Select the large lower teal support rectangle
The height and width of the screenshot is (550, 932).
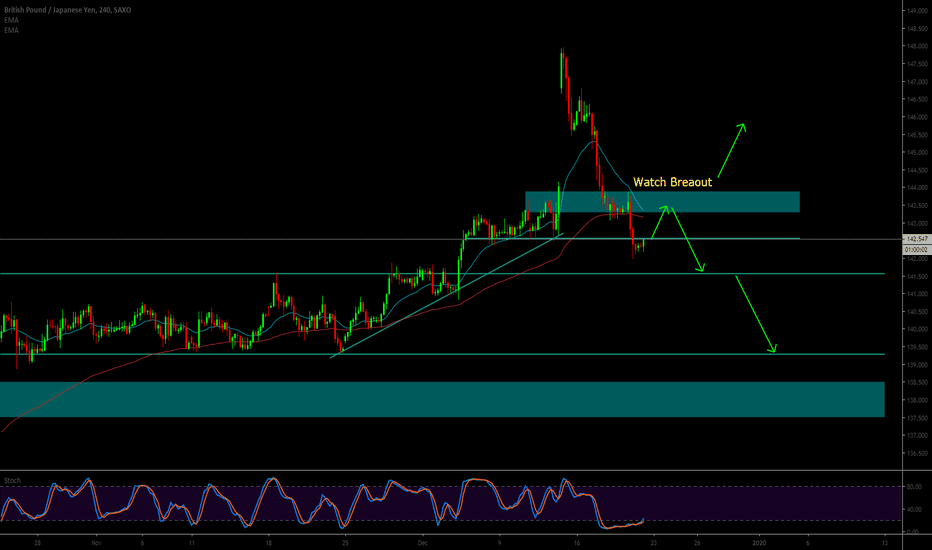tap(440, 399)
